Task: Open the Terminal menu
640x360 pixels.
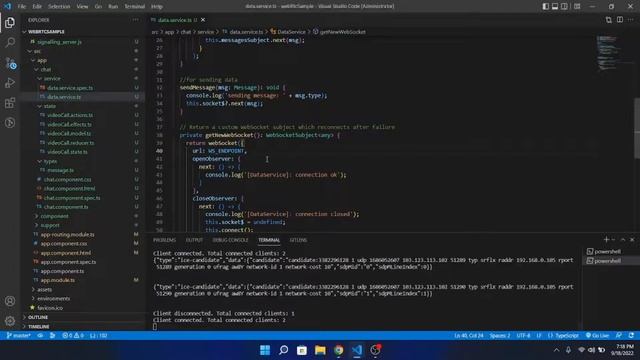Action: (x=135, y=7)
